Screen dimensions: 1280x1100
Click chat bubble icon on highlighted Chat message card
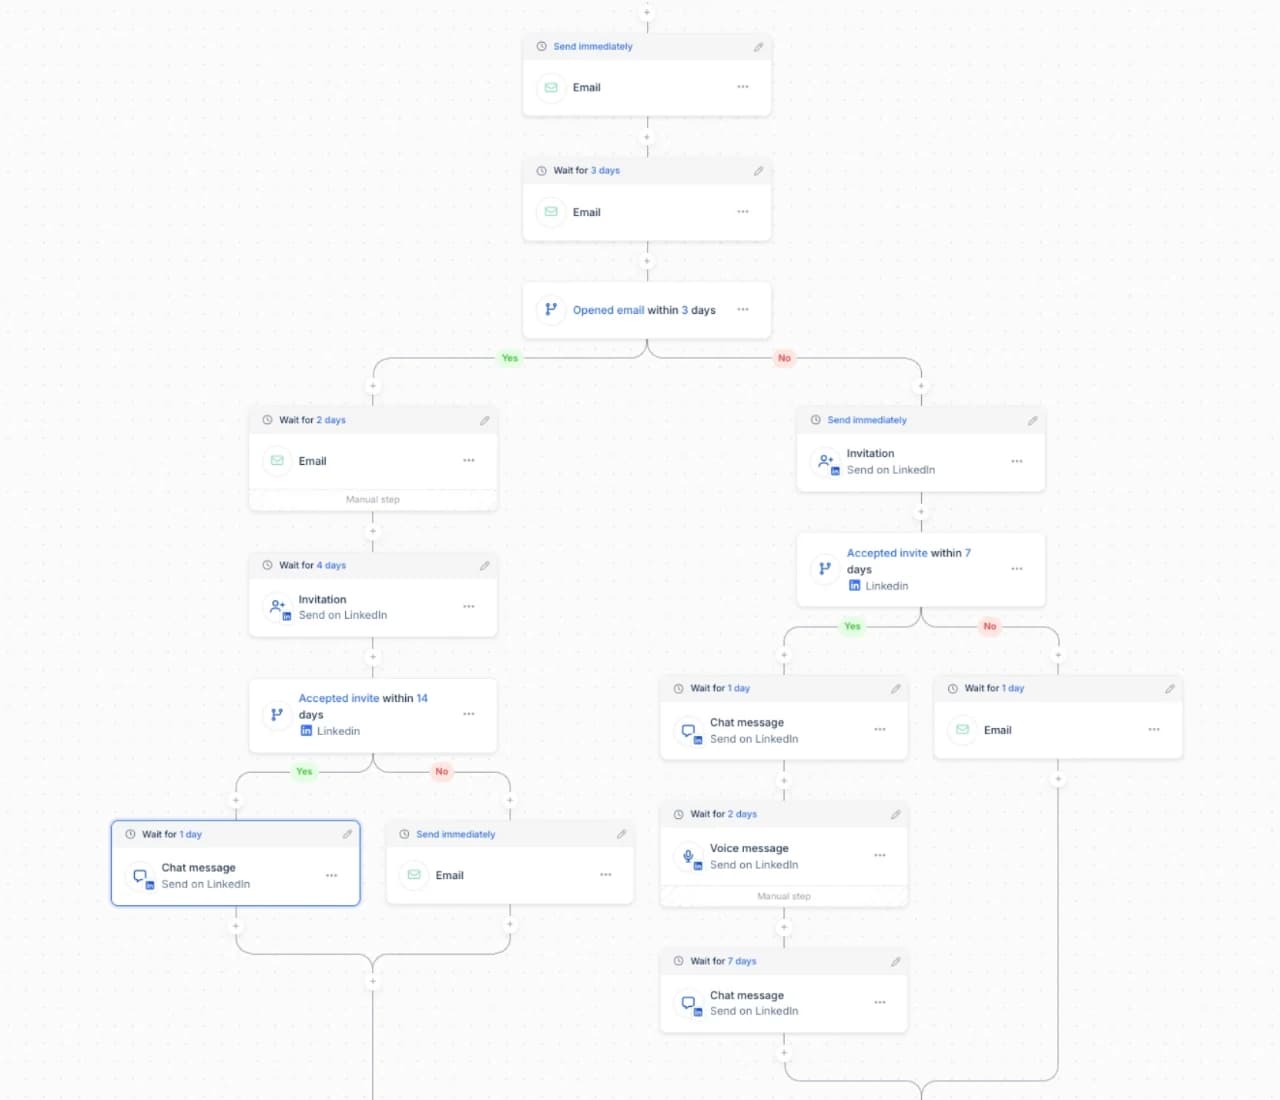(141, 877)
